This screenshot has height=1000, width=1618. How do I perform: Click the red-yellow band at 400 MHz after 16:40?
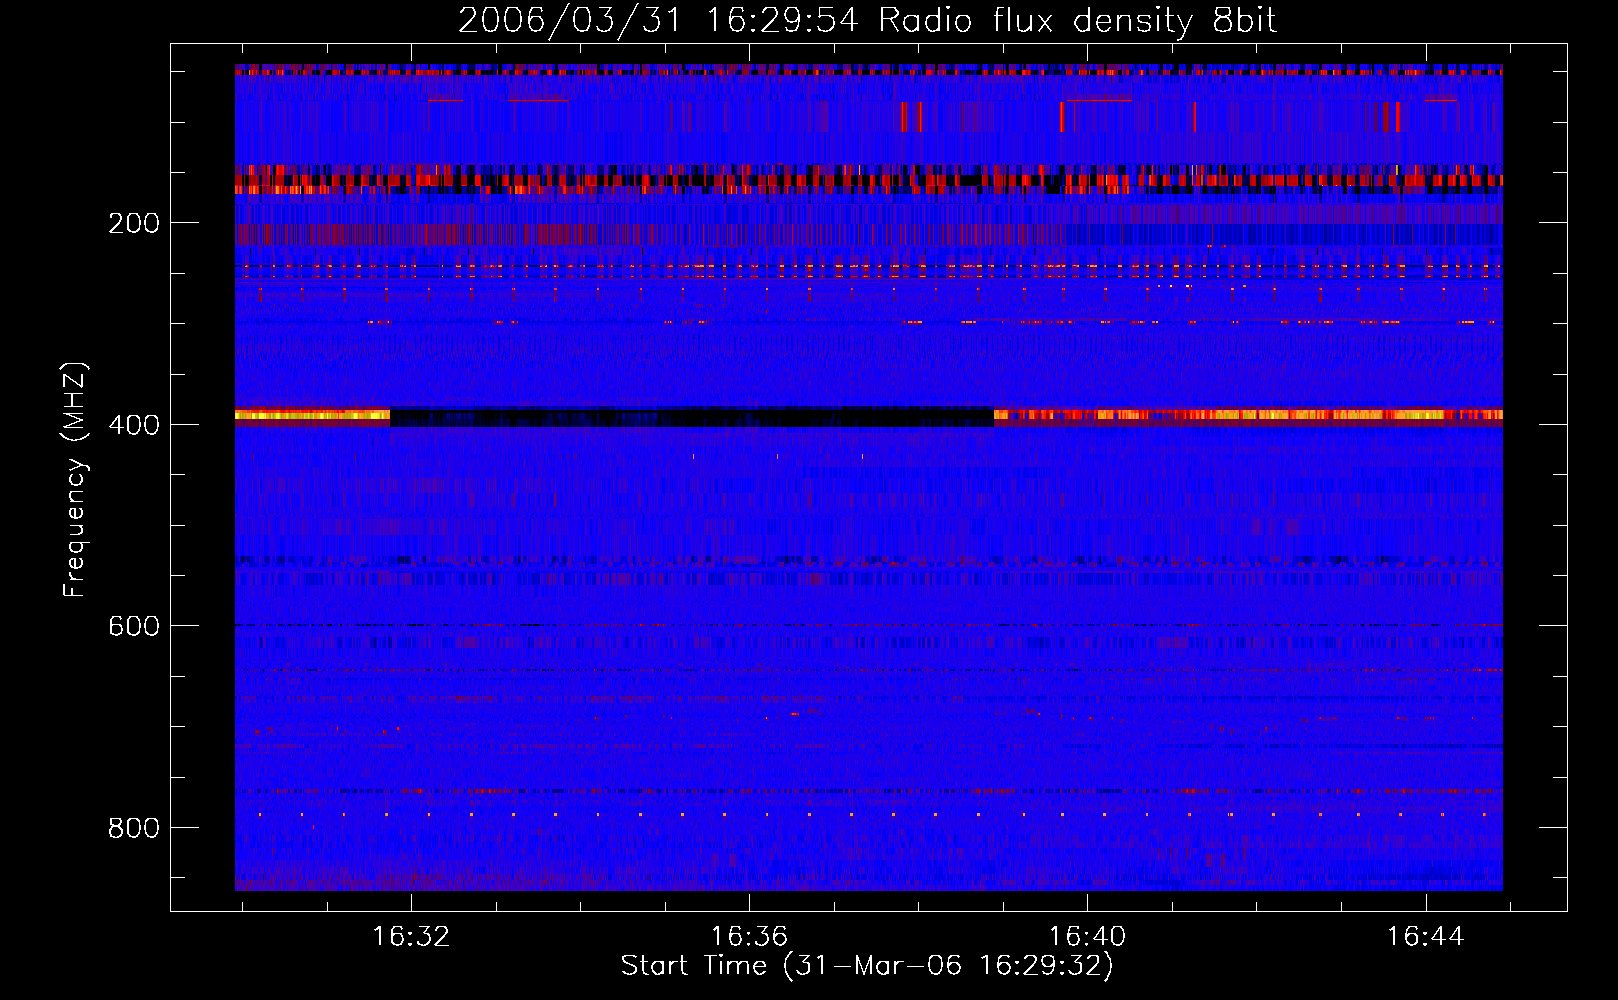click(1248, 415)
